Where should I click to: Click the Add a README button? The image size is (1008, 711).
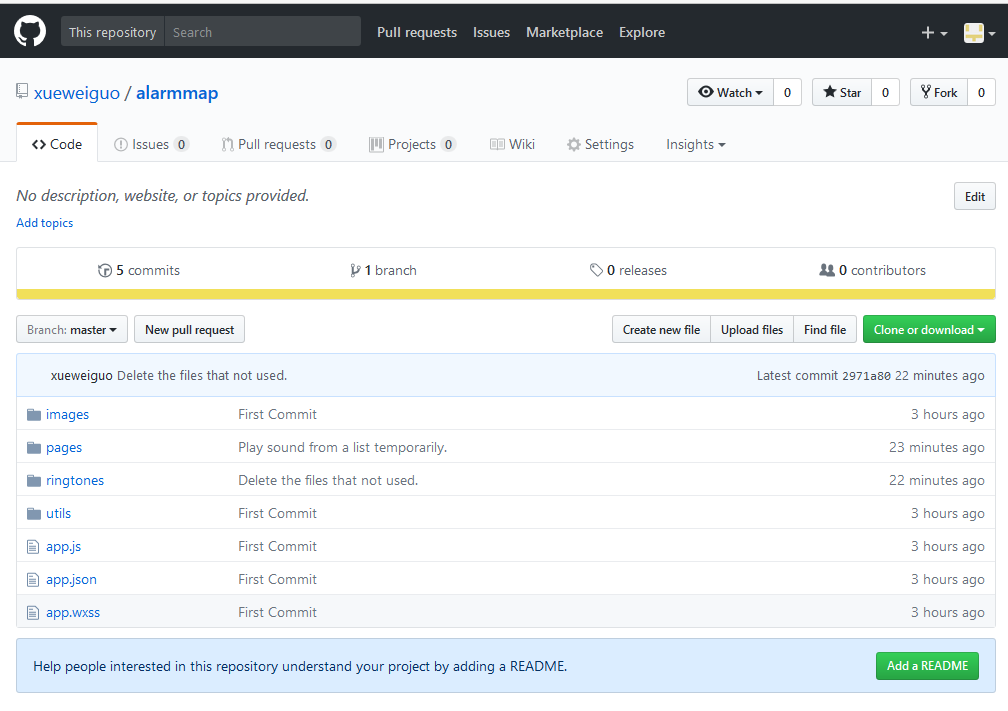click(927, 666)
